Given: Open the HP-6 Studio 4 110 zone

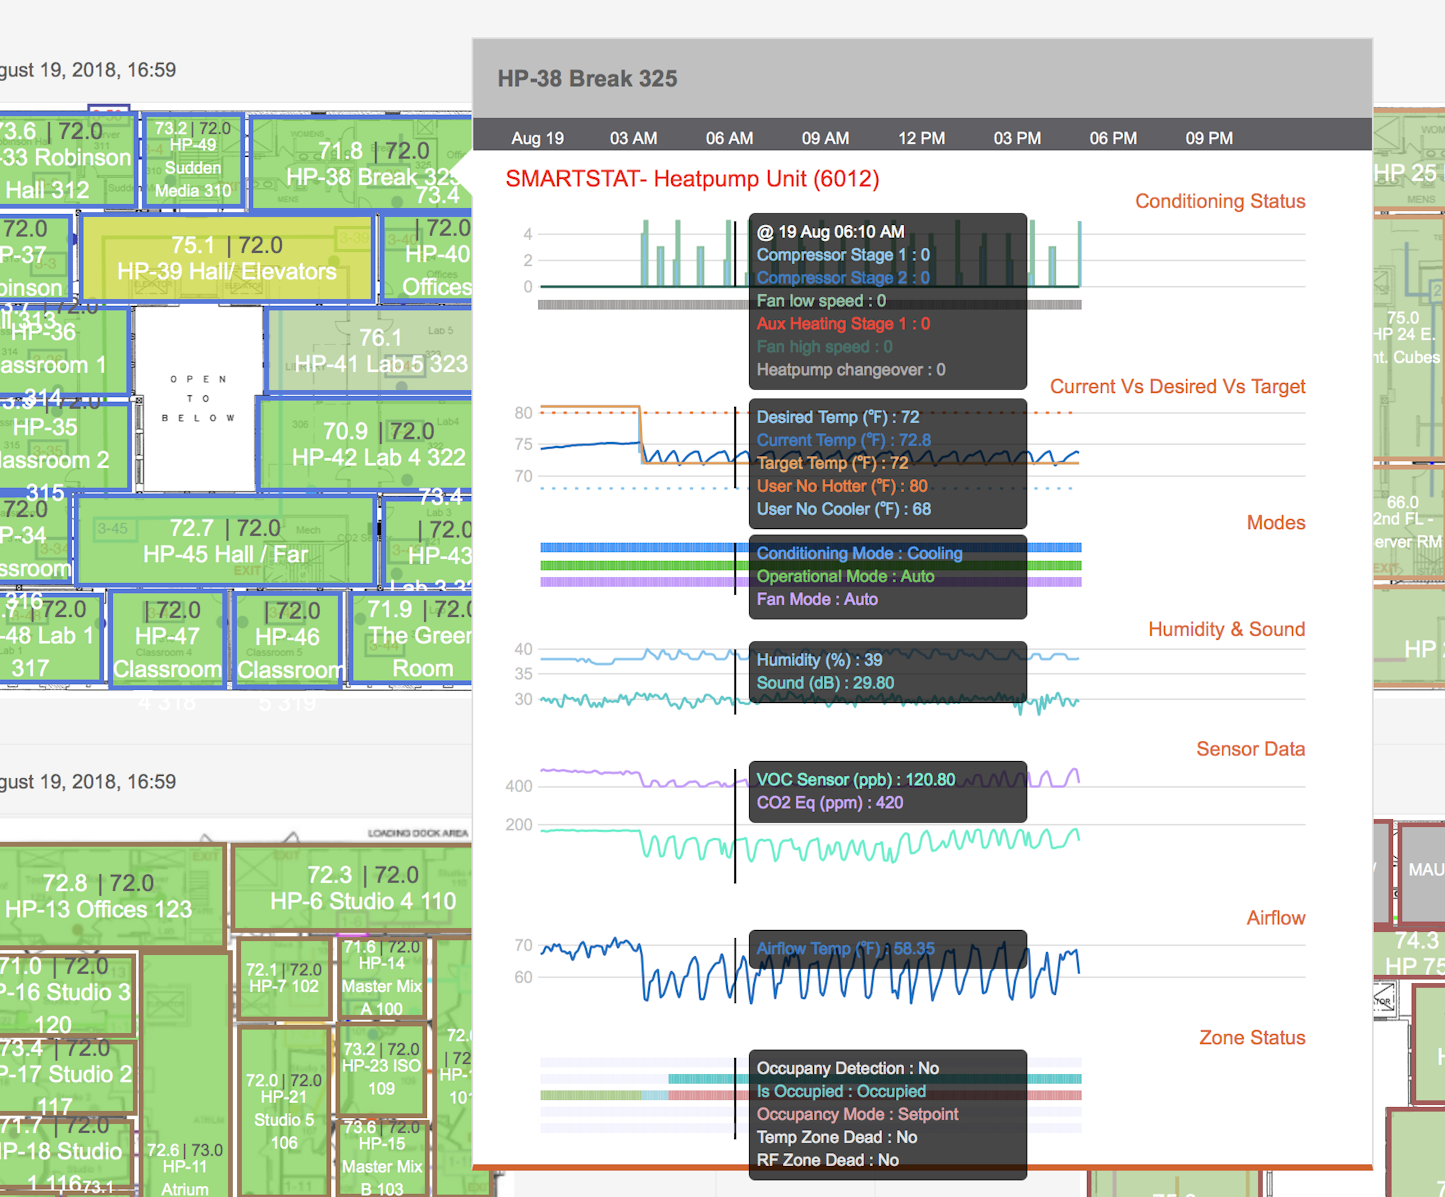Looking at the screenshot, I should pyautogui.click(x=362, y=888).
